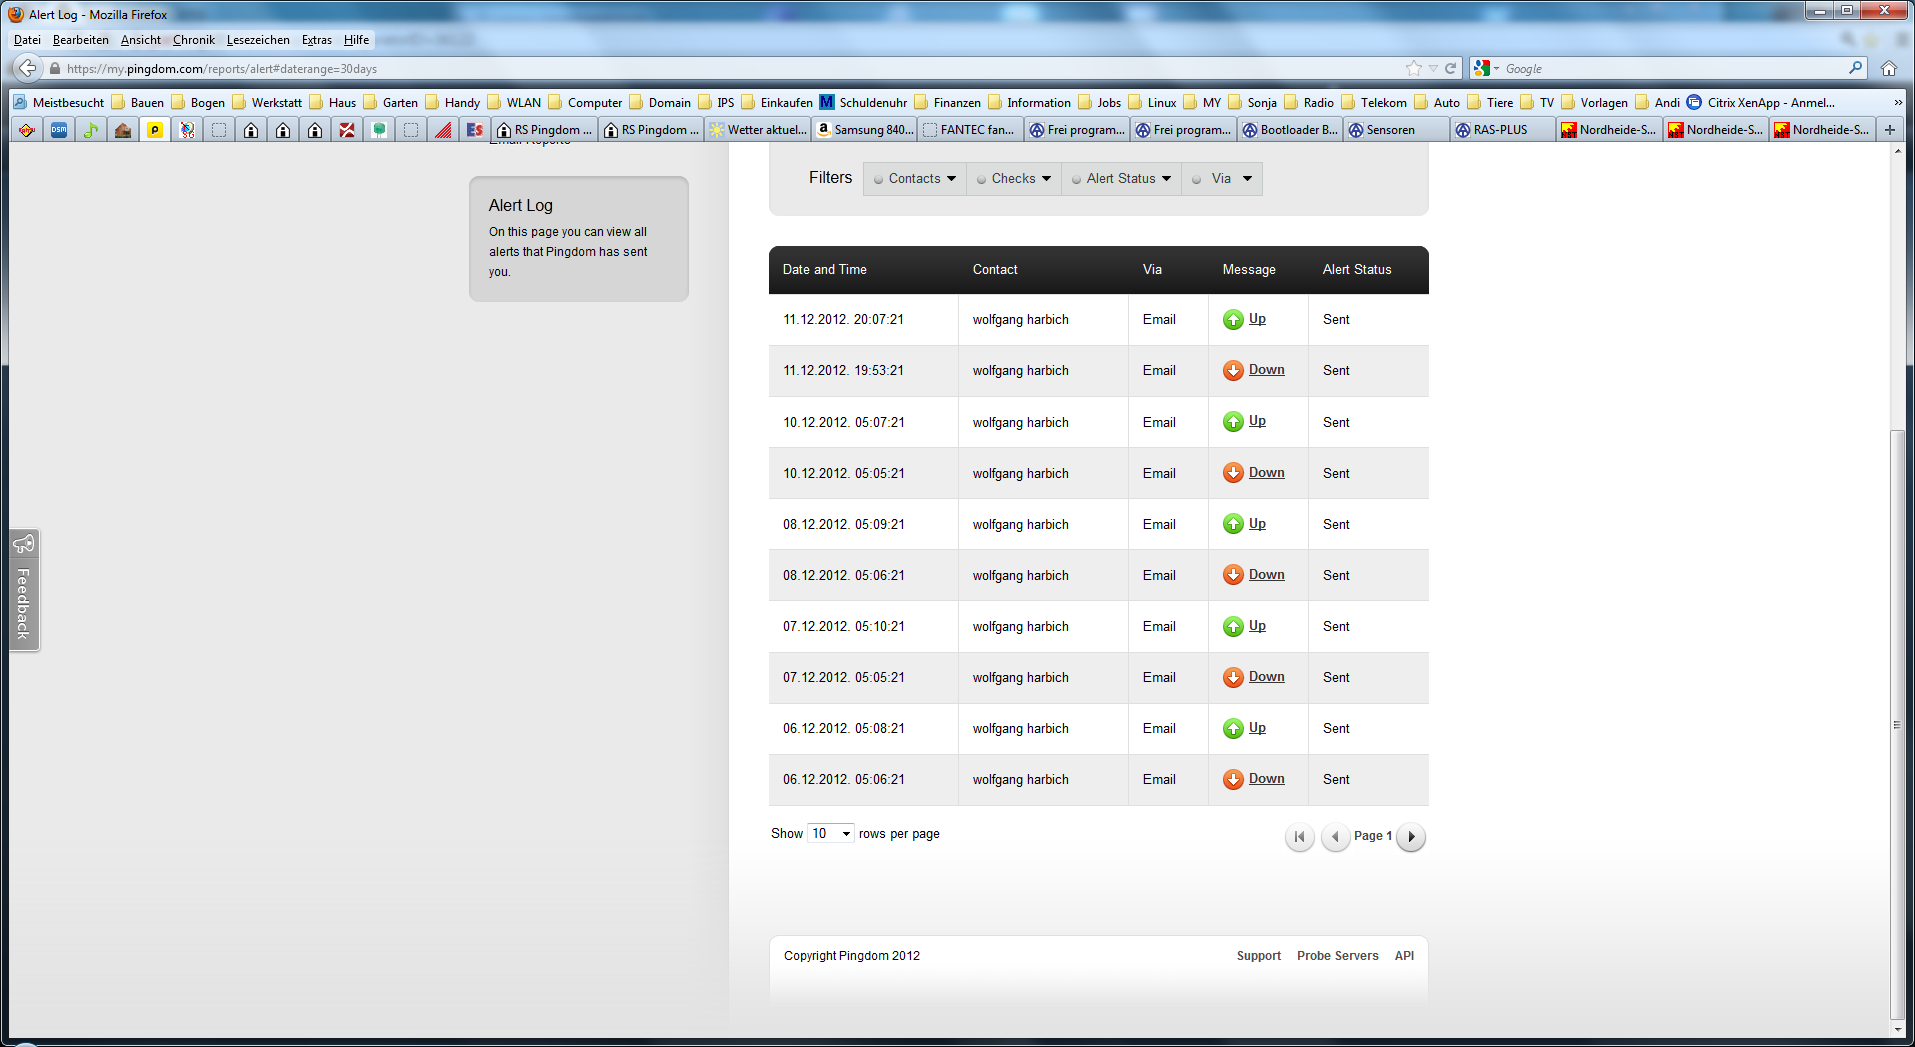The image size is (1915, 1047).
Task: Expand the Telekom bookmarks folder
Action: pyautogui.click(x=1374, y=102)
